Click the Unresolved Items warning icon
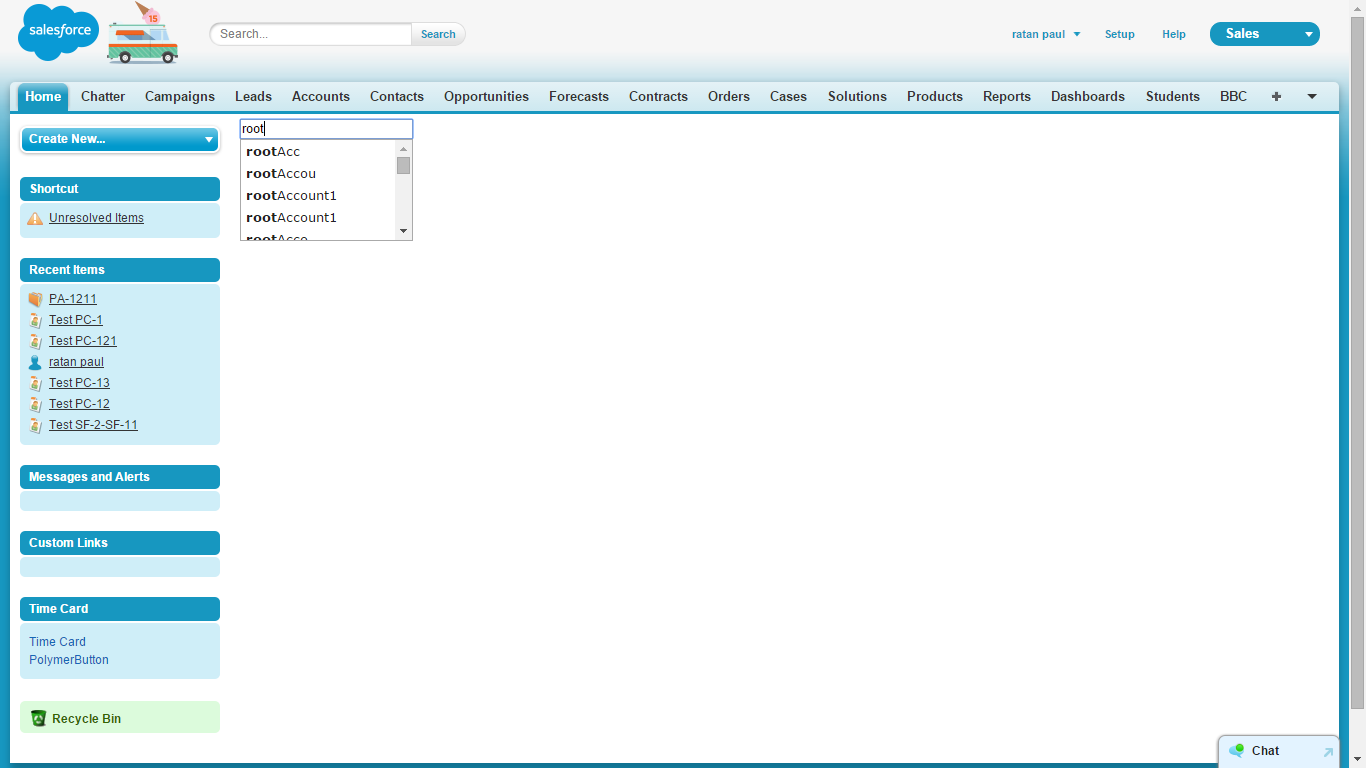1366x768 pixels. [x=35, y=218]
